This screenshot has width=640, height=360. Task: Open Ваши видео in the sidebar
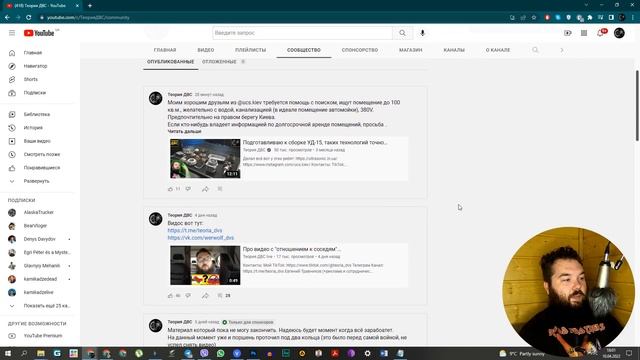pos(38,141)
